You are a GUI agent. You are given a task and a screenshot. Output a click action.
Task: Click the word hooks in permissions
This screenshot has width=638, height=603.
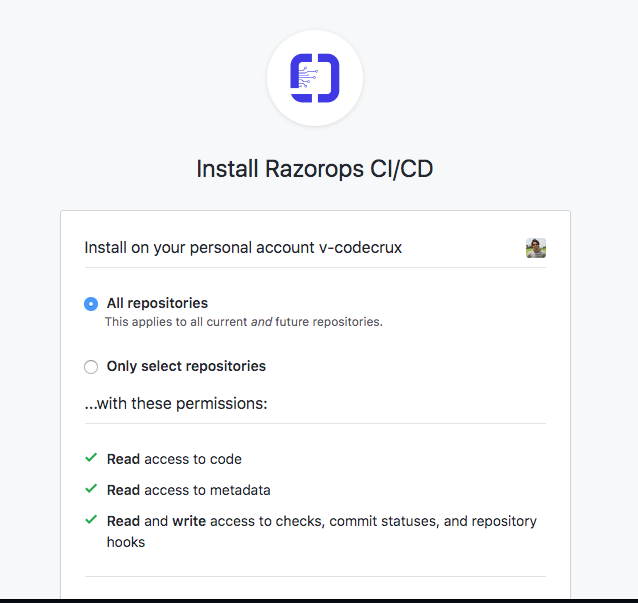(x=126, y=542)
